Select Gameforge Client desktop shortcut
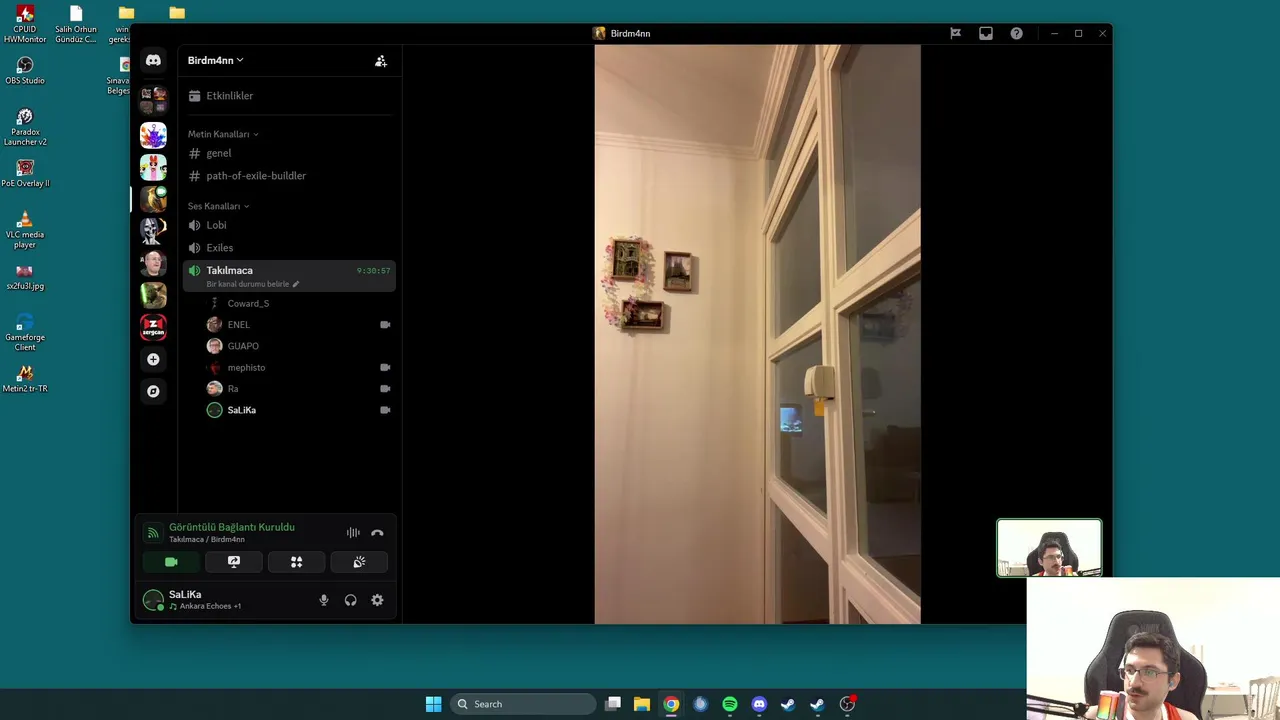 (25, 331)
